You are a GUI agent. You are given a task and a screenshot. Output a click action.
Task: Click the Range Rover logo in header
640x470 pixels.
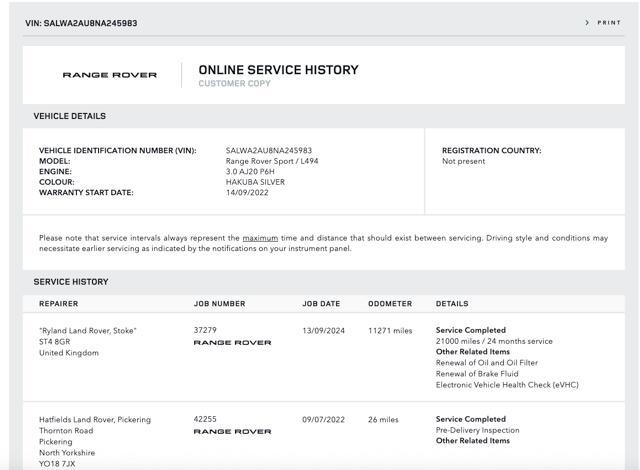pyautogui.click(x=110, y=75)
